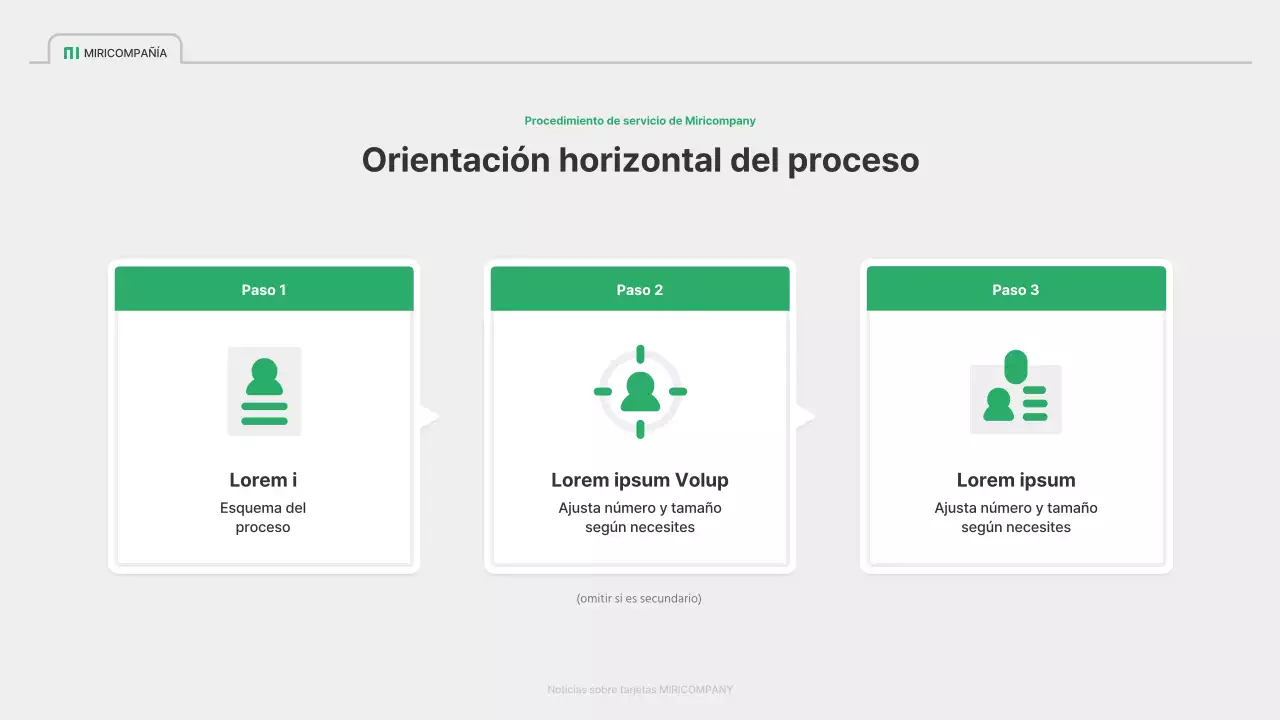Select the green person silhouette inside the crosshair
This screenshot has width=1280, height=720.
639,391
